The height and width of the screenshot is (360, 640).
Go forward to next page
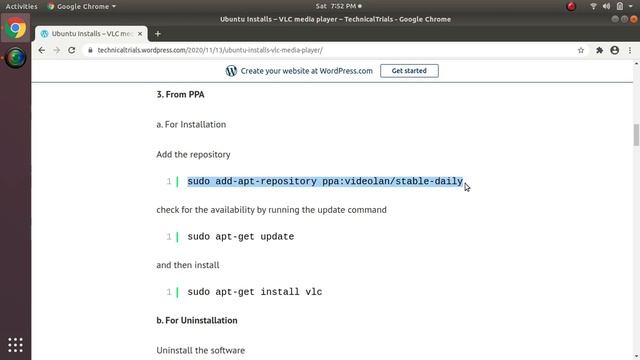[56, 50]
